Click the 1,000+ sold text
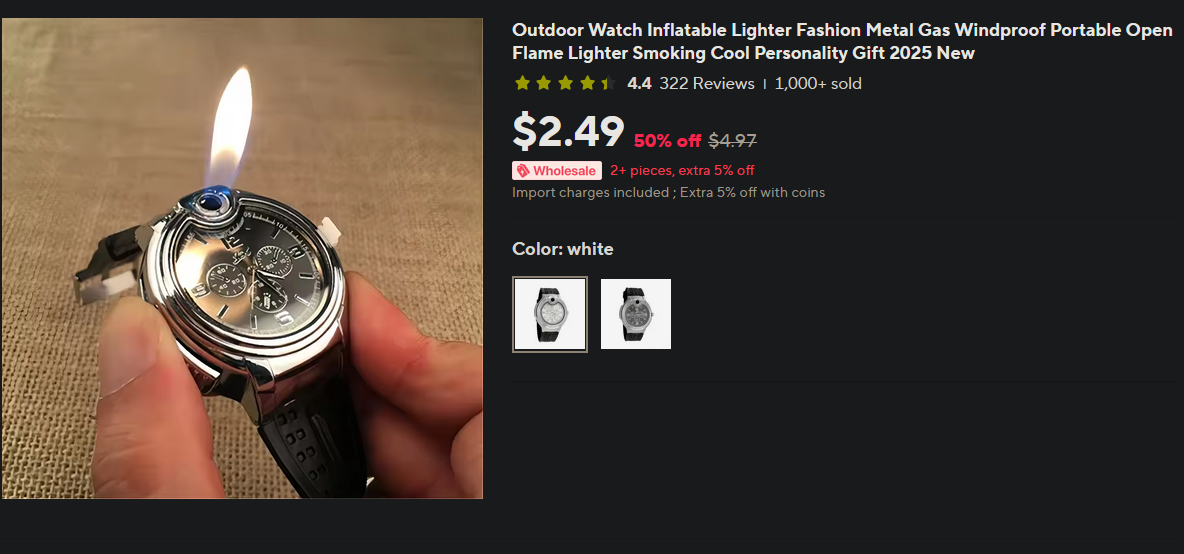 pyautogui.click(x=818, y=83)
